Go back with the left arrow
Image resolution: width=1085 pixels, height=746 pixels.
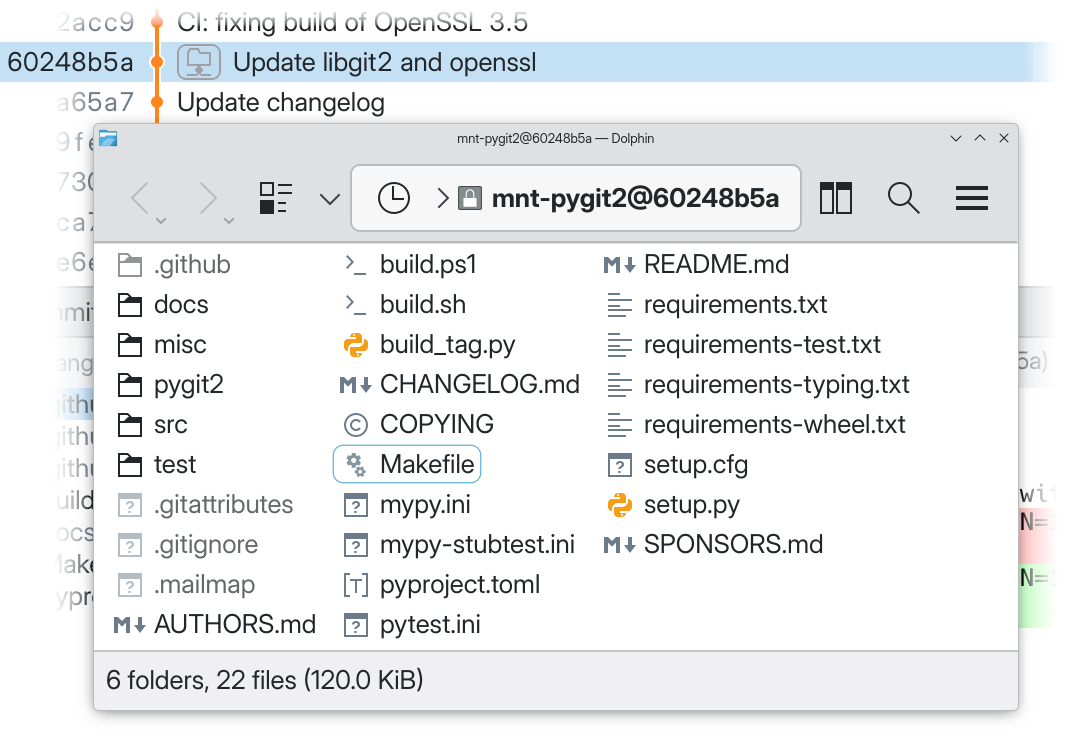142,199
